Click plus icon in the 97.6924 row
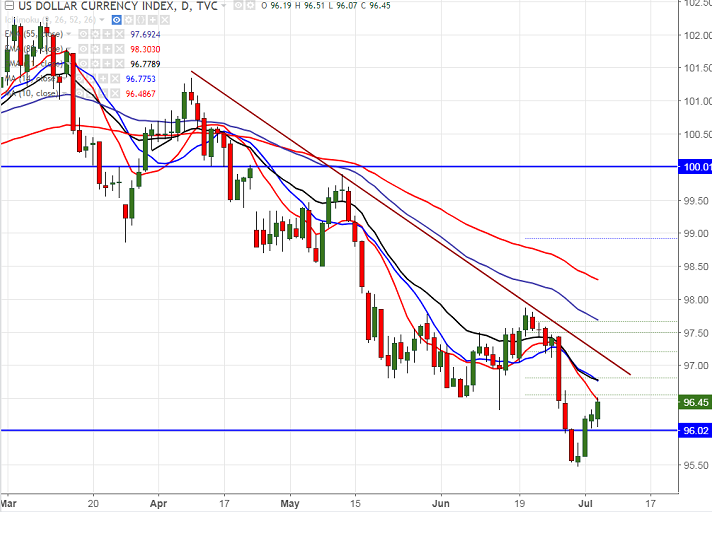This screenshot has width=725, height=543. 107,34
